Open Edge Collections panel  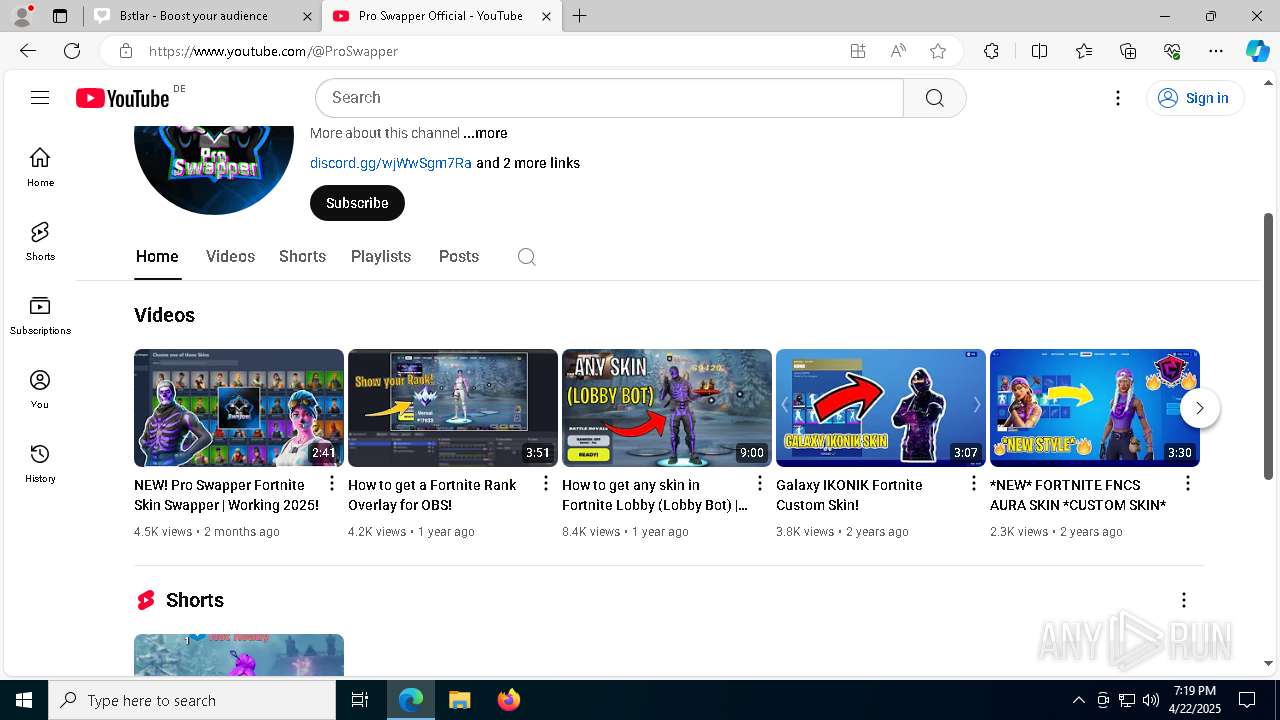[1128, 51]
